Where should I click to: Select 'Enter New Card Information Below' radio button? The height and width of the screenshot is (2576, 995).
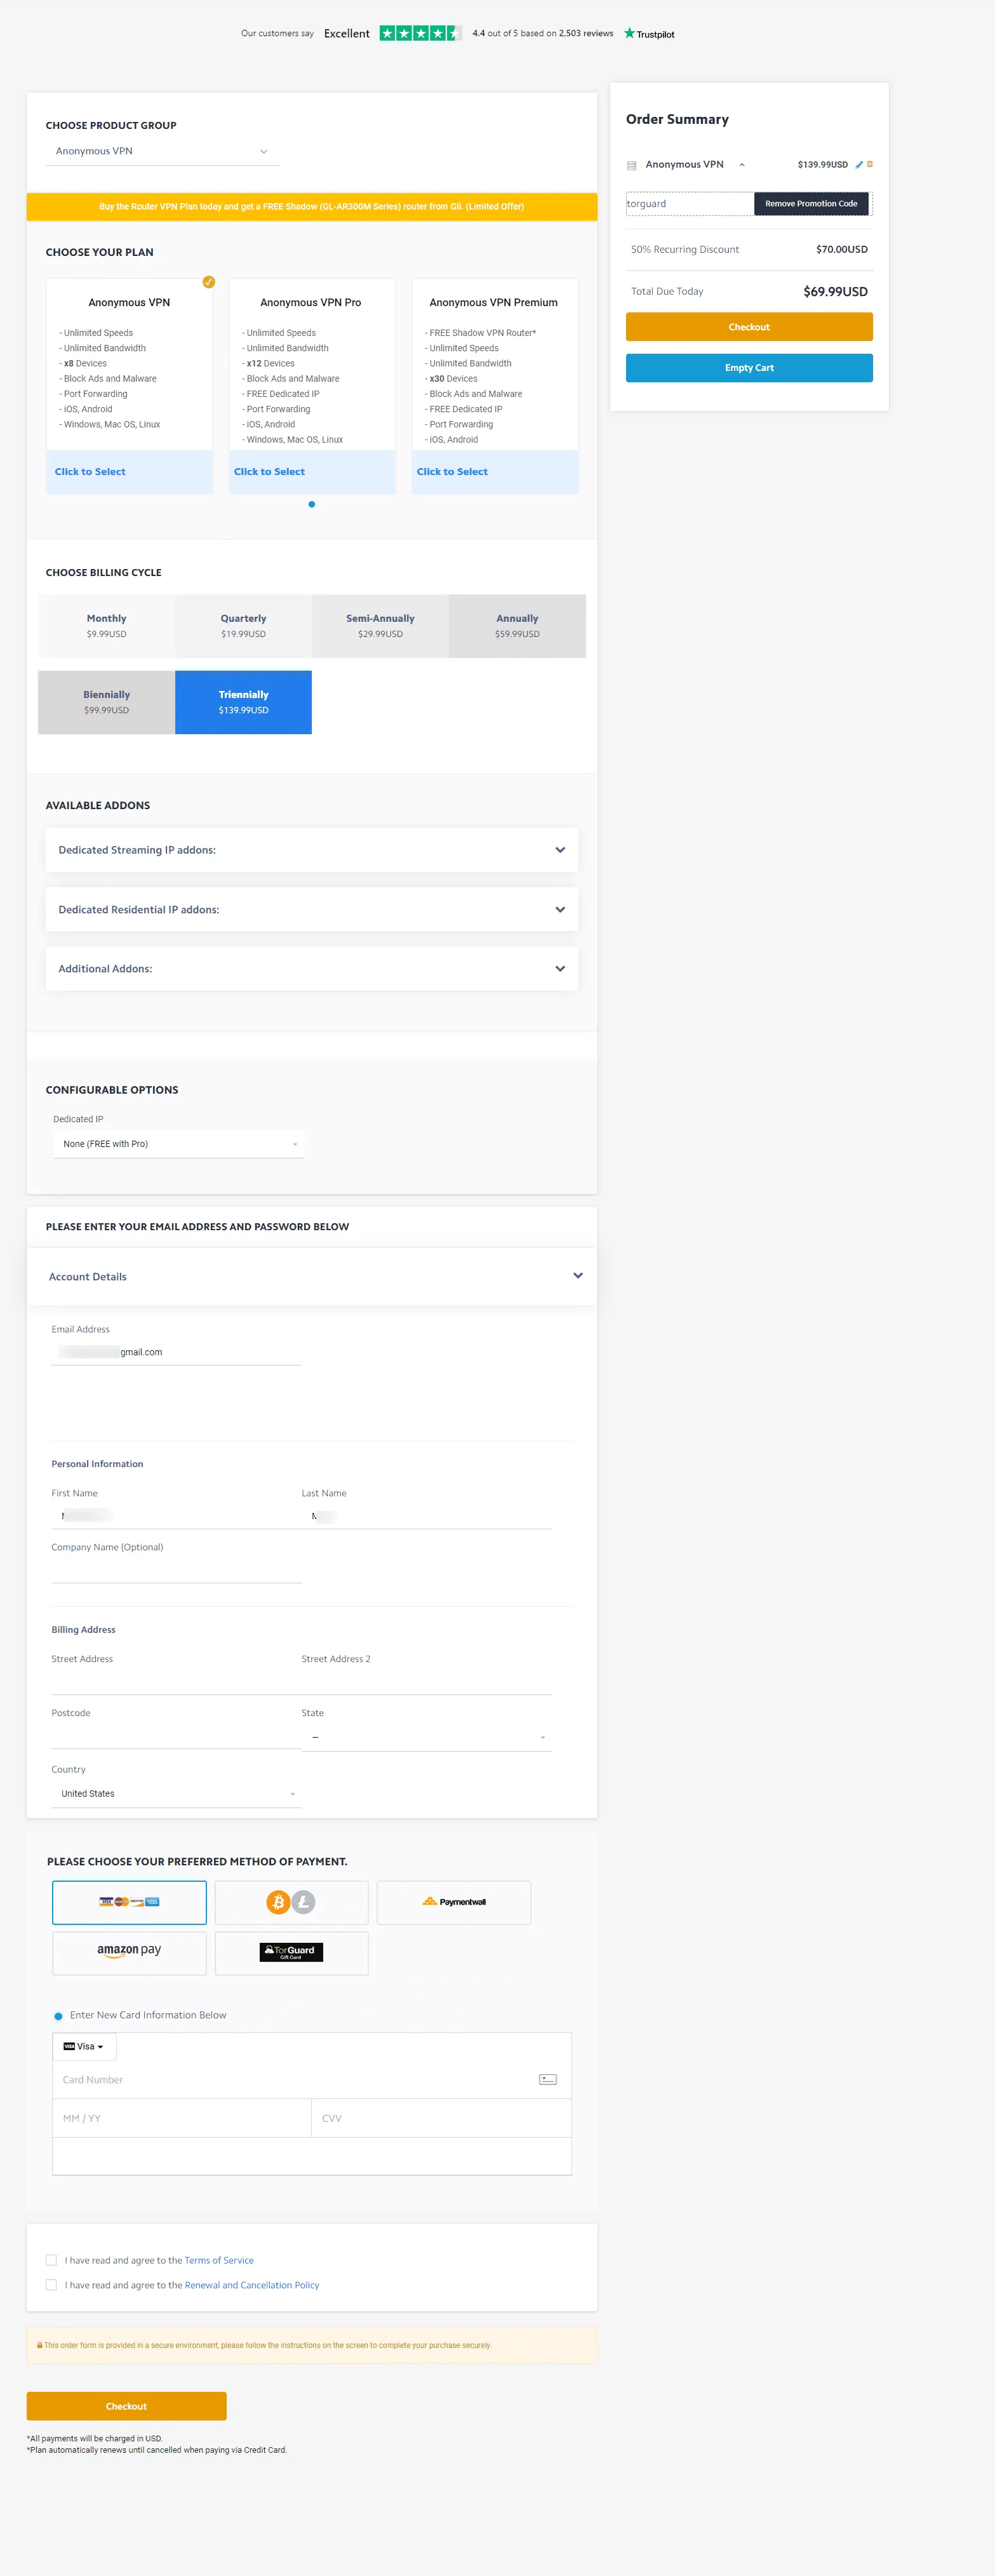(x=58, y=2016)
